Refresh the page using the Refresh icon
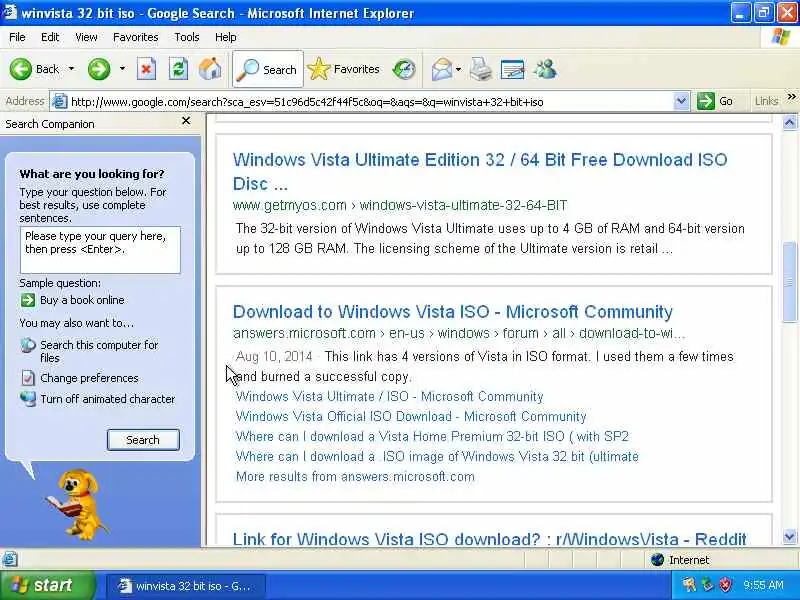 point(178,69)
